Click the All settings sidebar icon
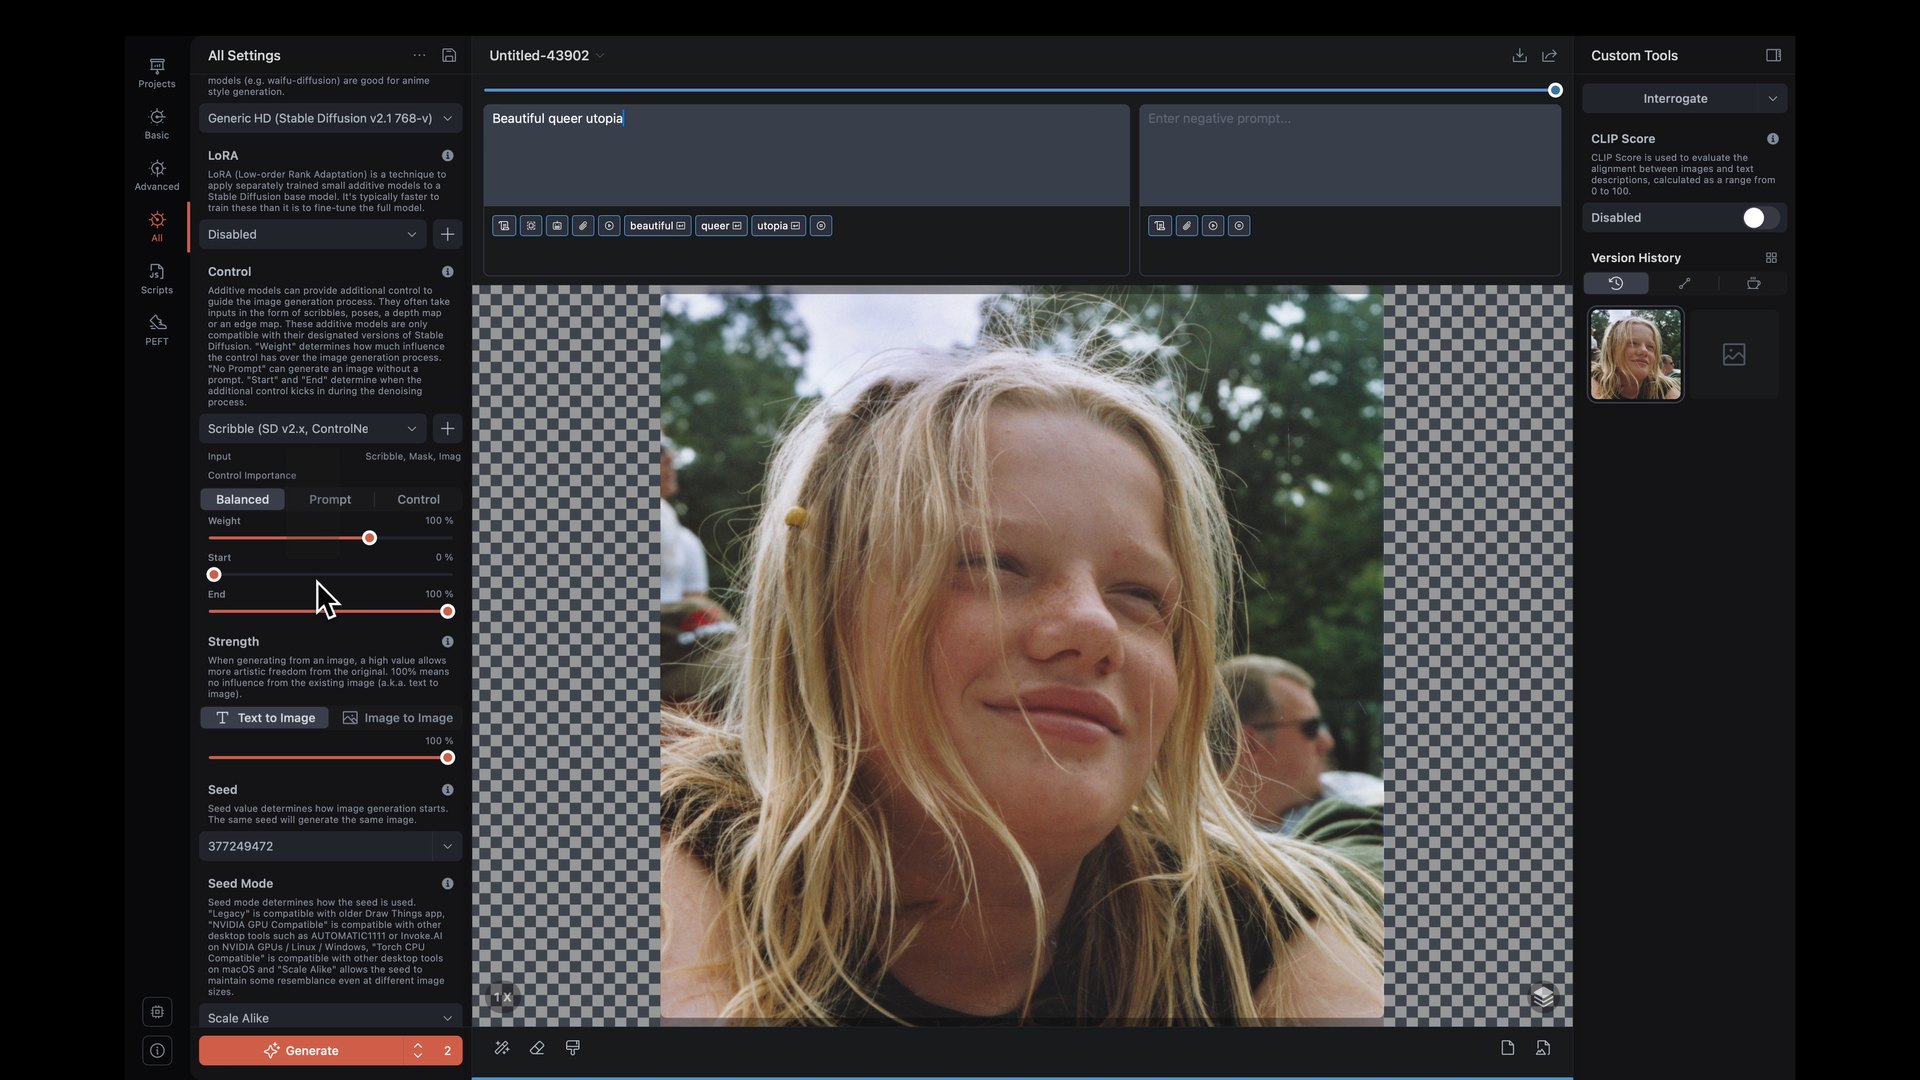This screenshot has height=1080, width=1920. [157, 226]
